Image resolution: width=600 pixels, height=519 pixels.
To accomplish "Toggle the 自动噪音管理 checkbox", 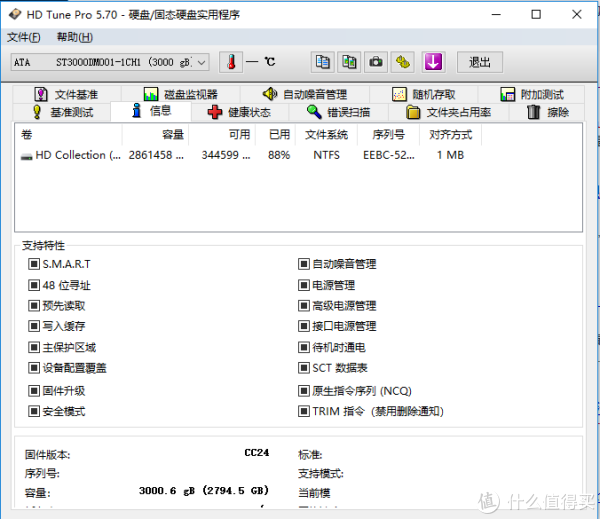I will pyautogui.click(x=304, y=264).
